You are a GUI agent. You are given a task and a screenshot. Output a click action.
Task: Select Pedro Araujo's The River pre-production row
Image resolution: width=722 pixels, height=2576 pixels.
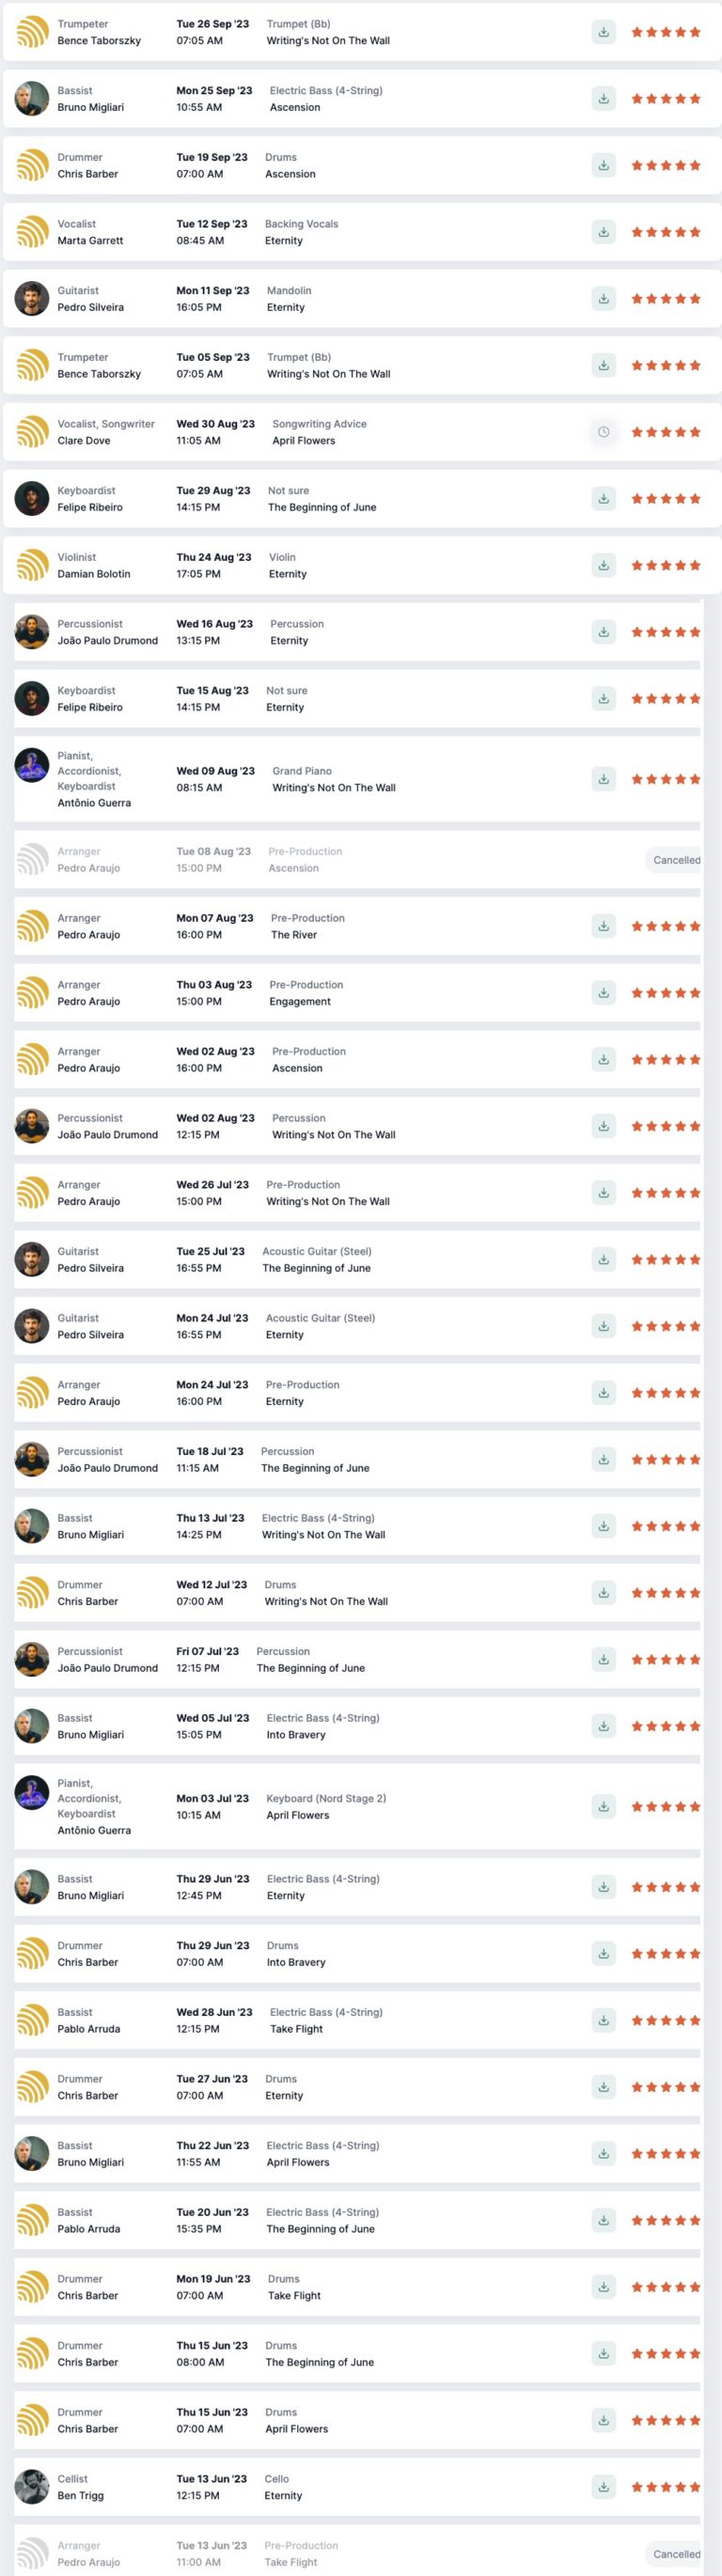tap(357, 926)
